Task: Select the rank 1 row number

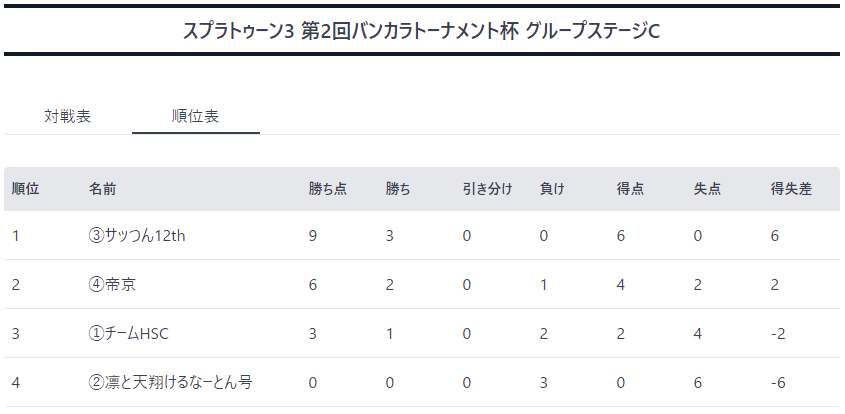Action: coord(15,236)
